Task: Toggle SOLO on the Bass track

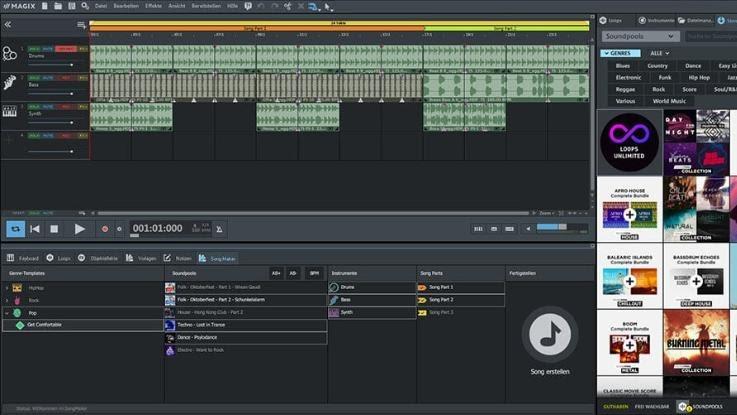Action: pyautogui.click(x=34, y=78)
